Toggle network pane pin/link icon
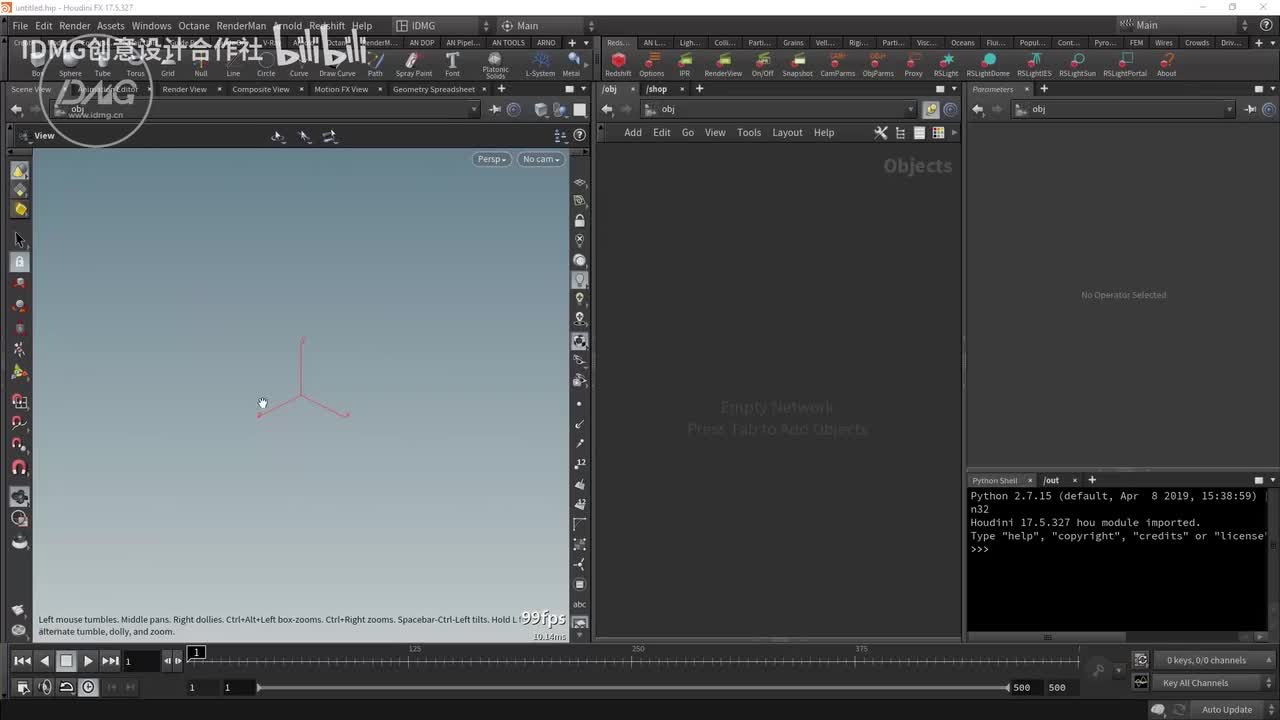Viewport: 1280px width, 720px height. coord(931,109)
